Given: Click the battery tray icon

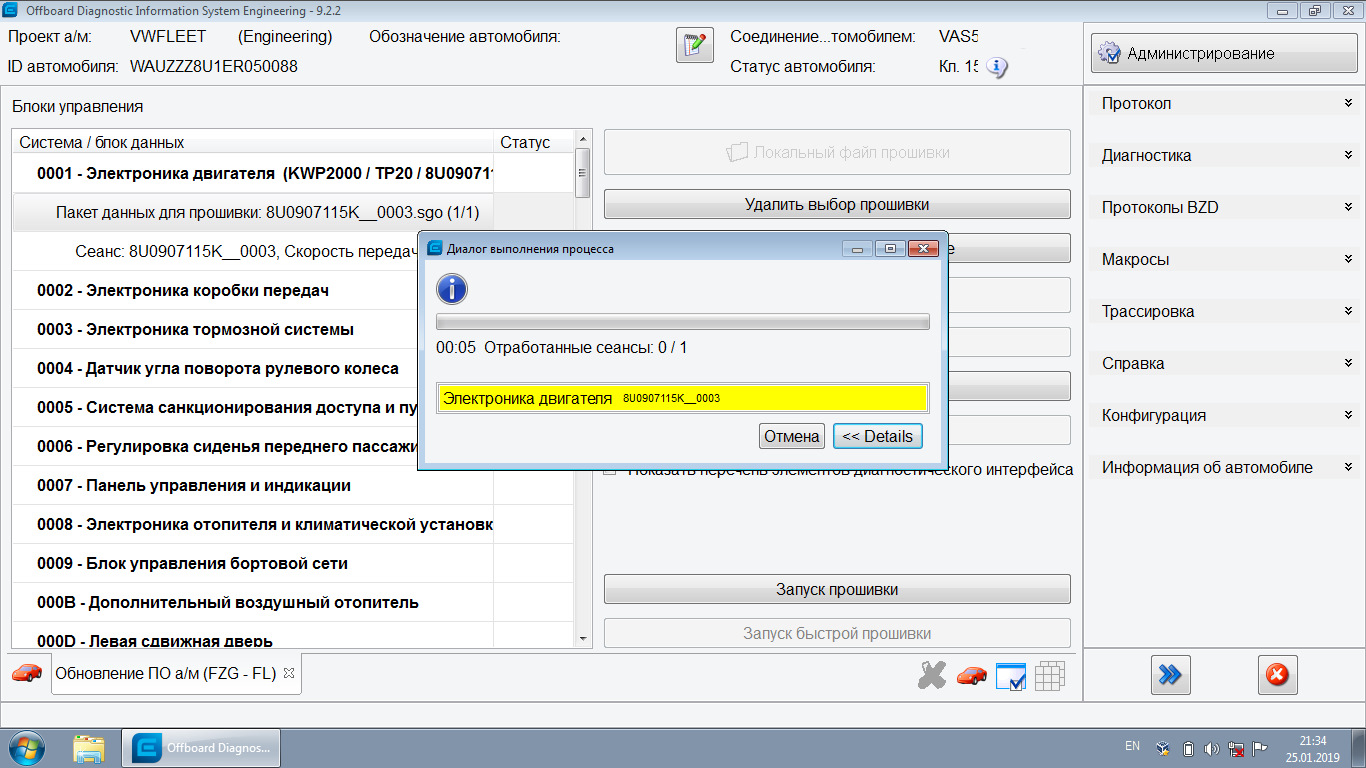Looking at the screenshot, I should pos(1188,748).
